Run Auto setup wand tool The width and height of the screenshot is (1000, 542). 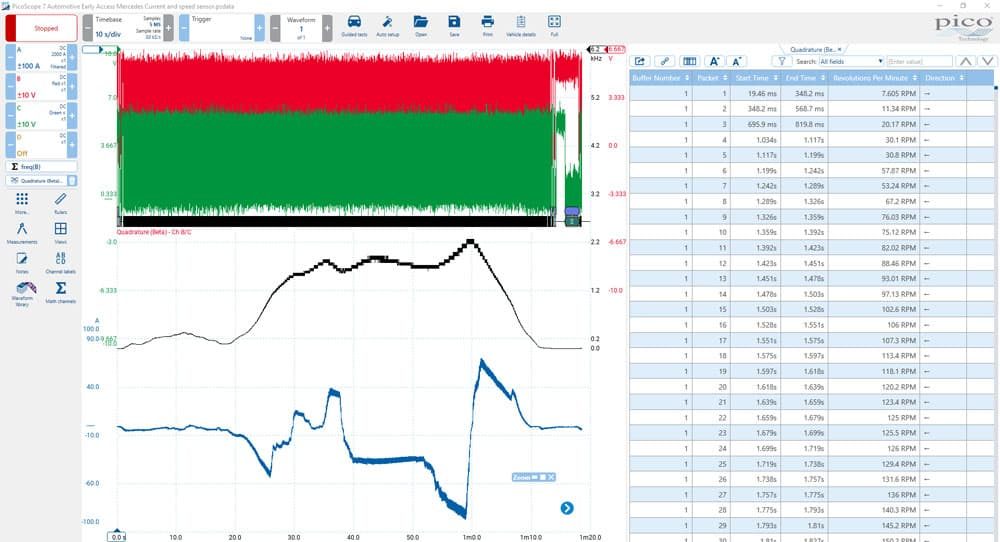pyautogui.click(x=387, y=26)
